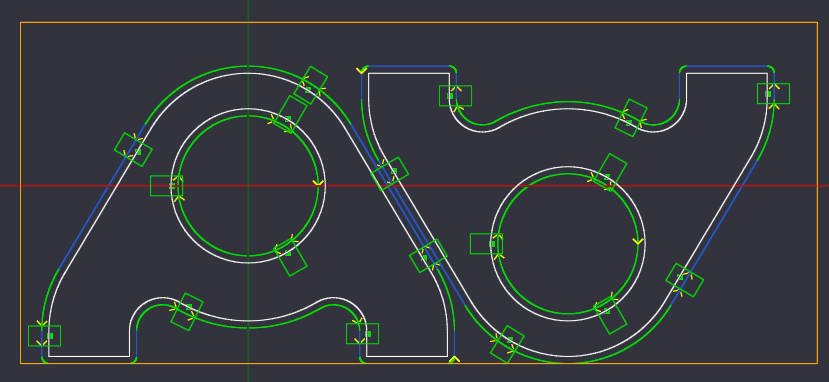The image size is (829, 382).
Task: Select tab marker at bottom of right circle
Action: [x=610, y=315]
